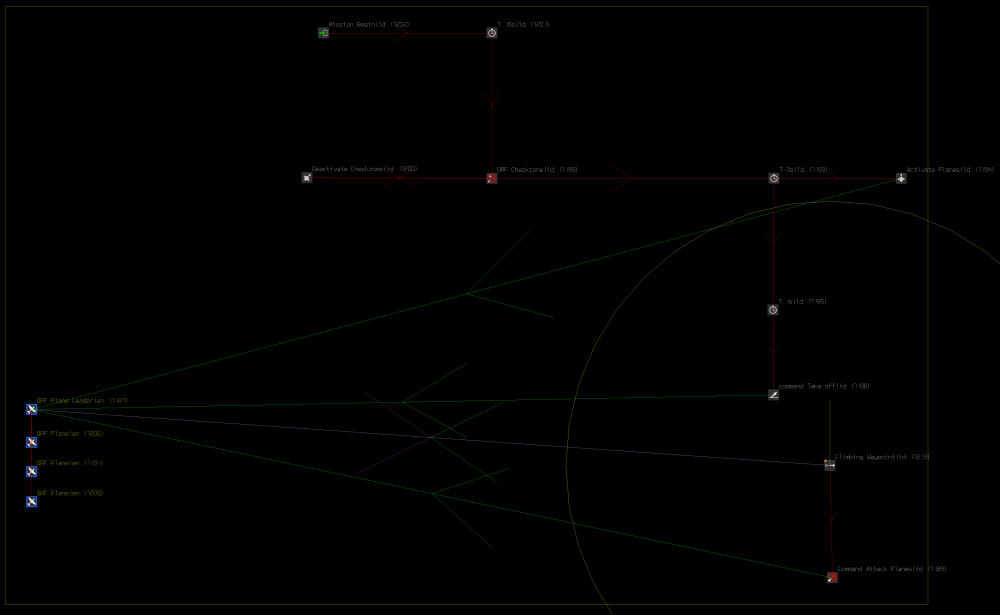Select the bottom QRF Plane icon in the column
Viewport: 1000px width, 615px height.
31,501
